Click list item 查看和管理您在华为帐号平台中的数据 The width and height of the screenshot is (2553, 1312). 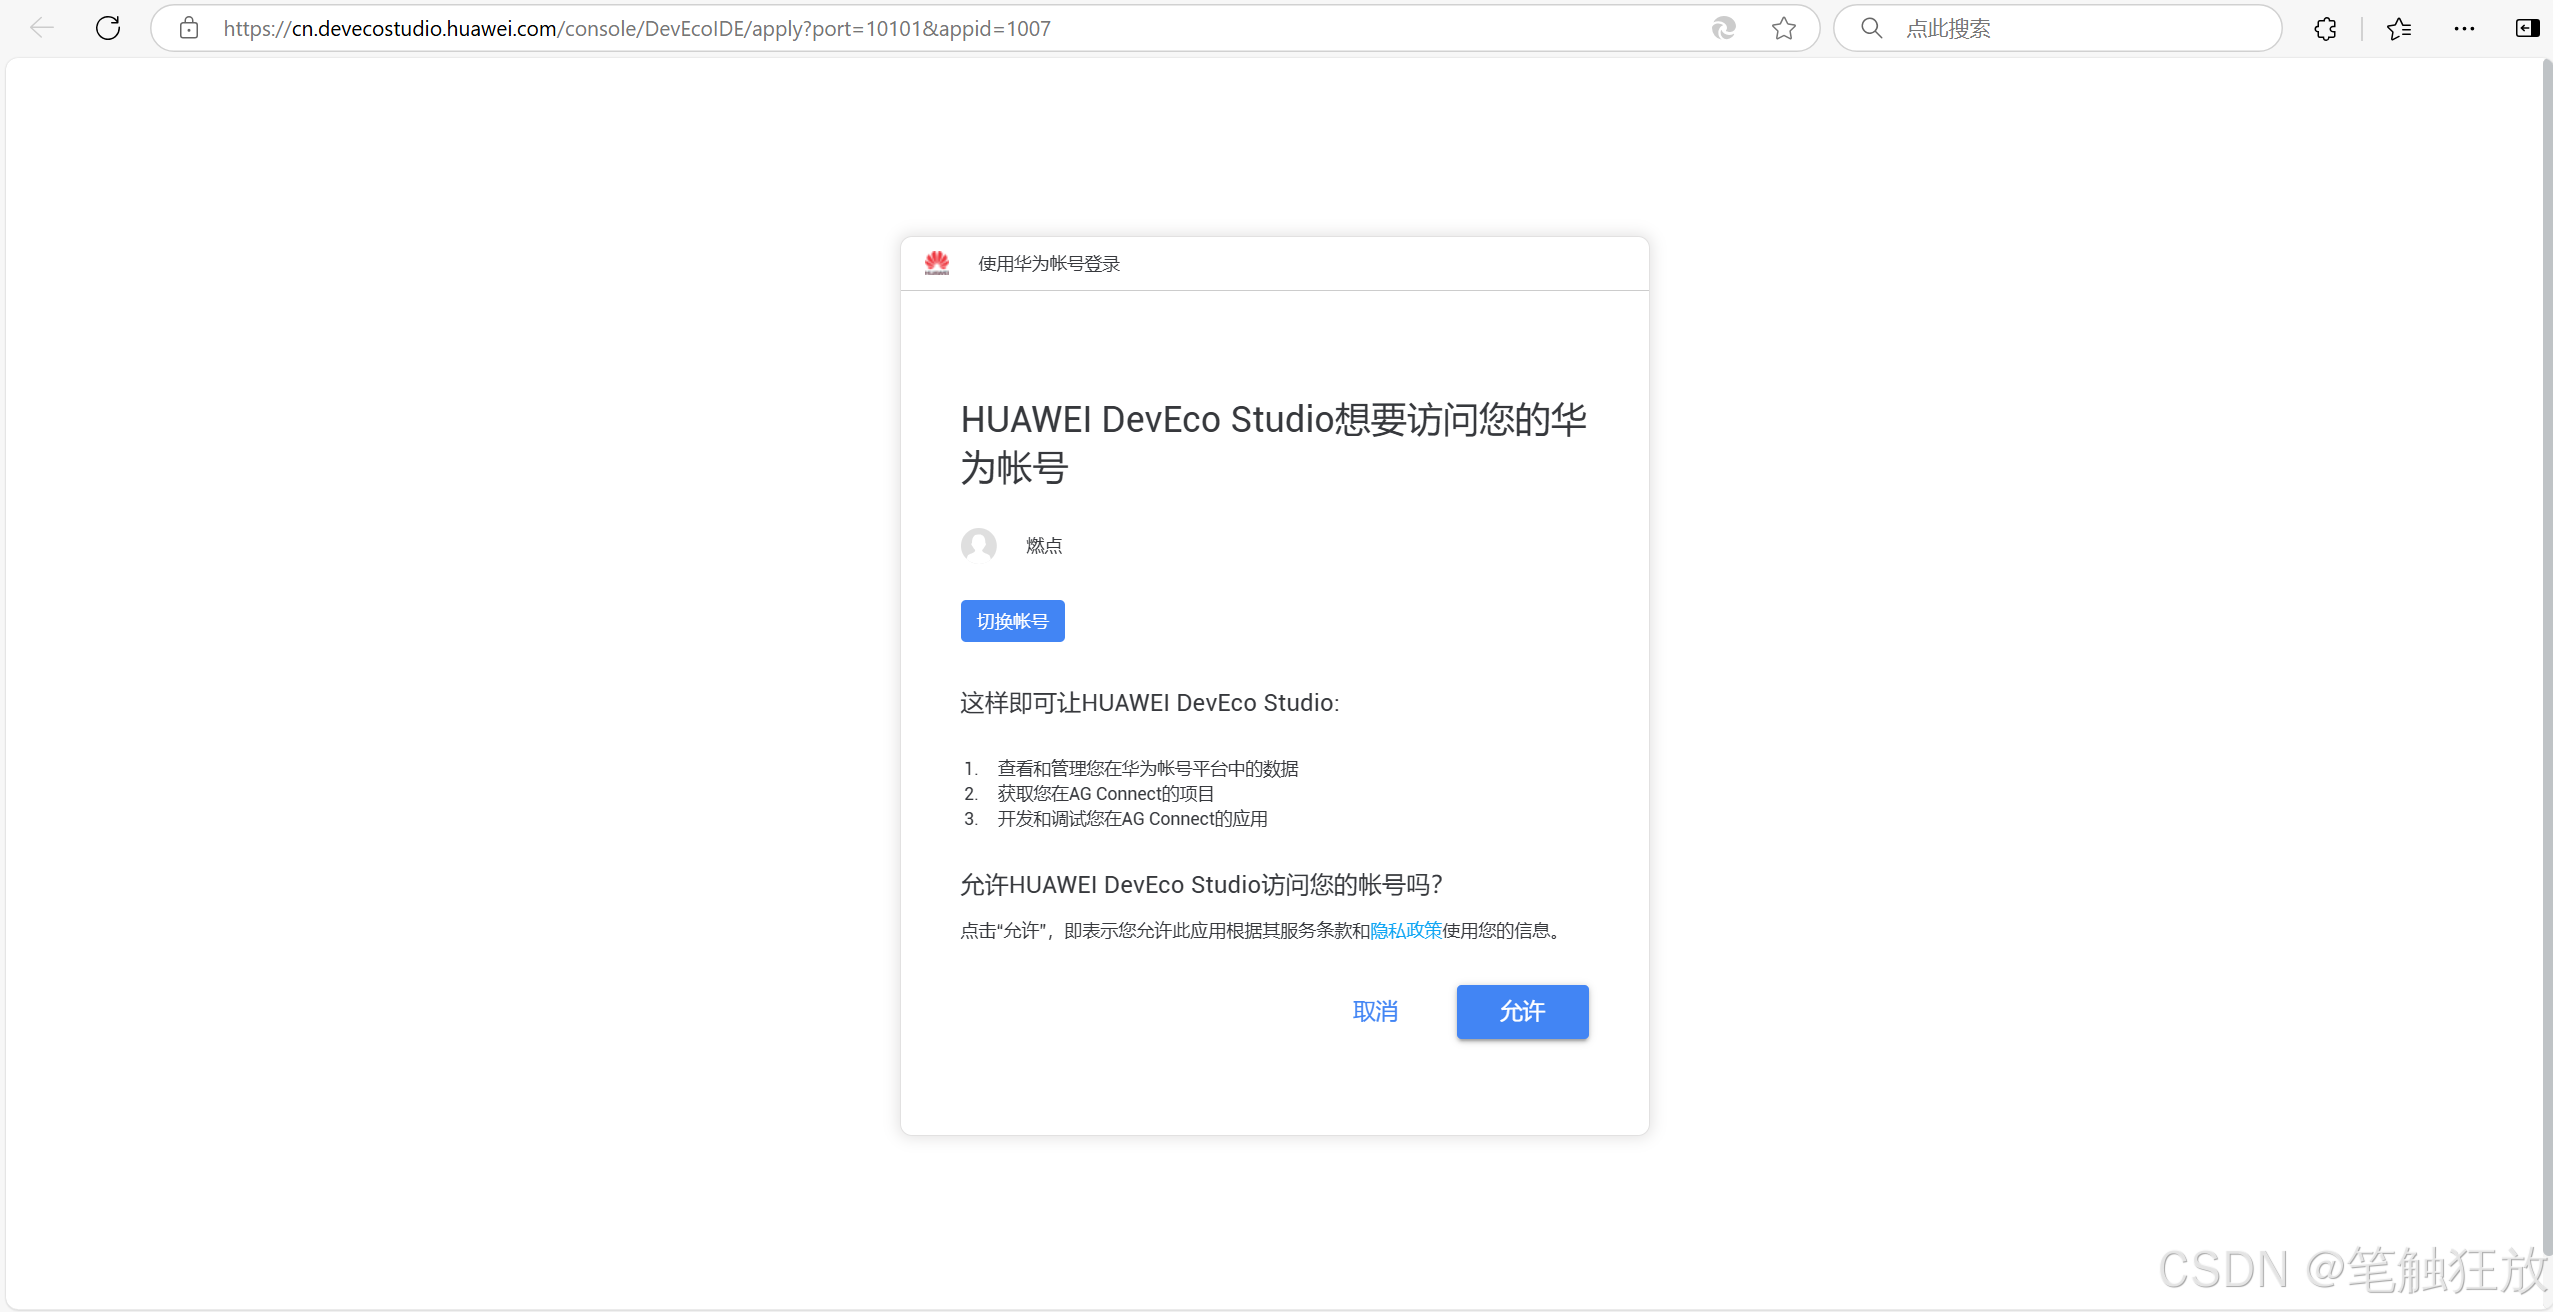point(1147,768)
